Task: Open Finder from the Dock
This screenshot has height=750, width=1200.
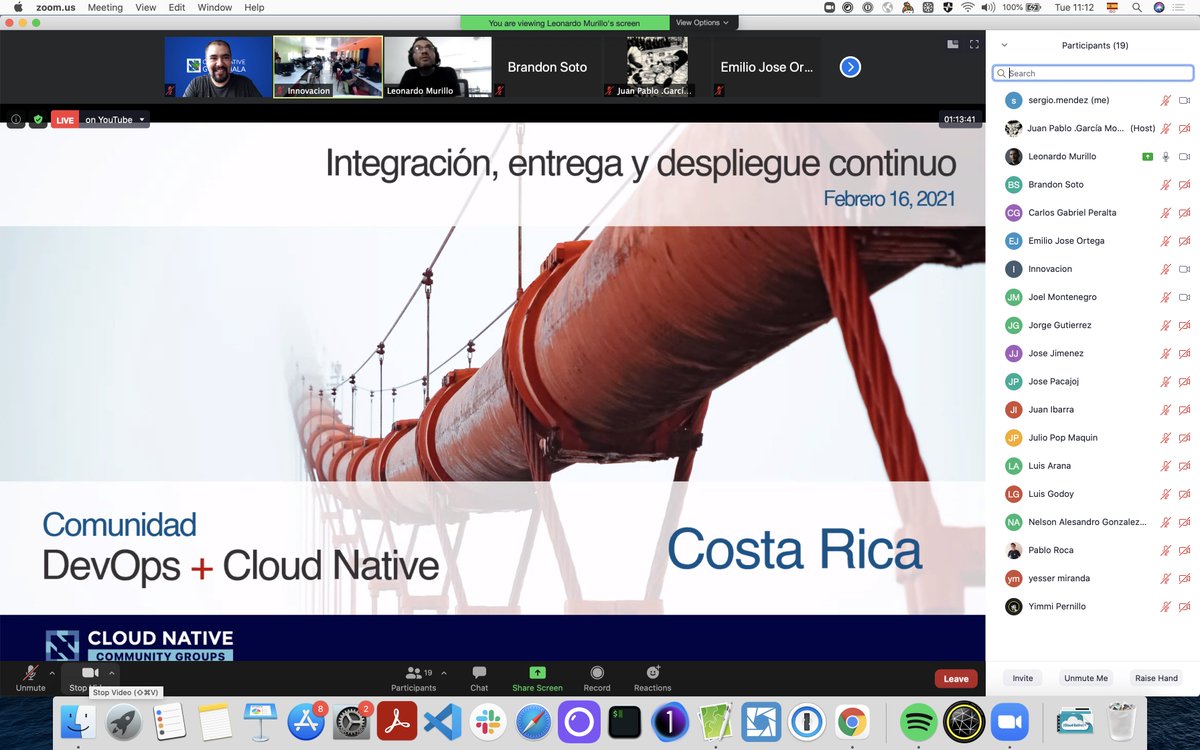Action: pyautogui.click(x=78, y=721)
